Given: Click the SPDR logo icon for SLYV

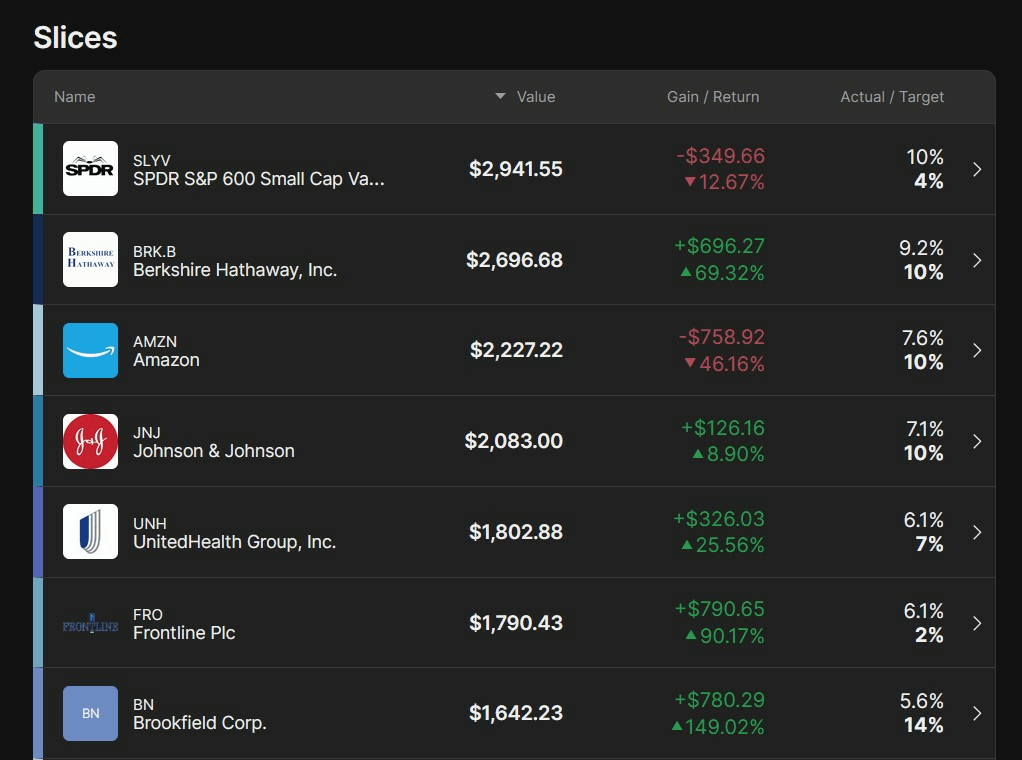Looking at the screenshot, I should [x=91, y=169].
